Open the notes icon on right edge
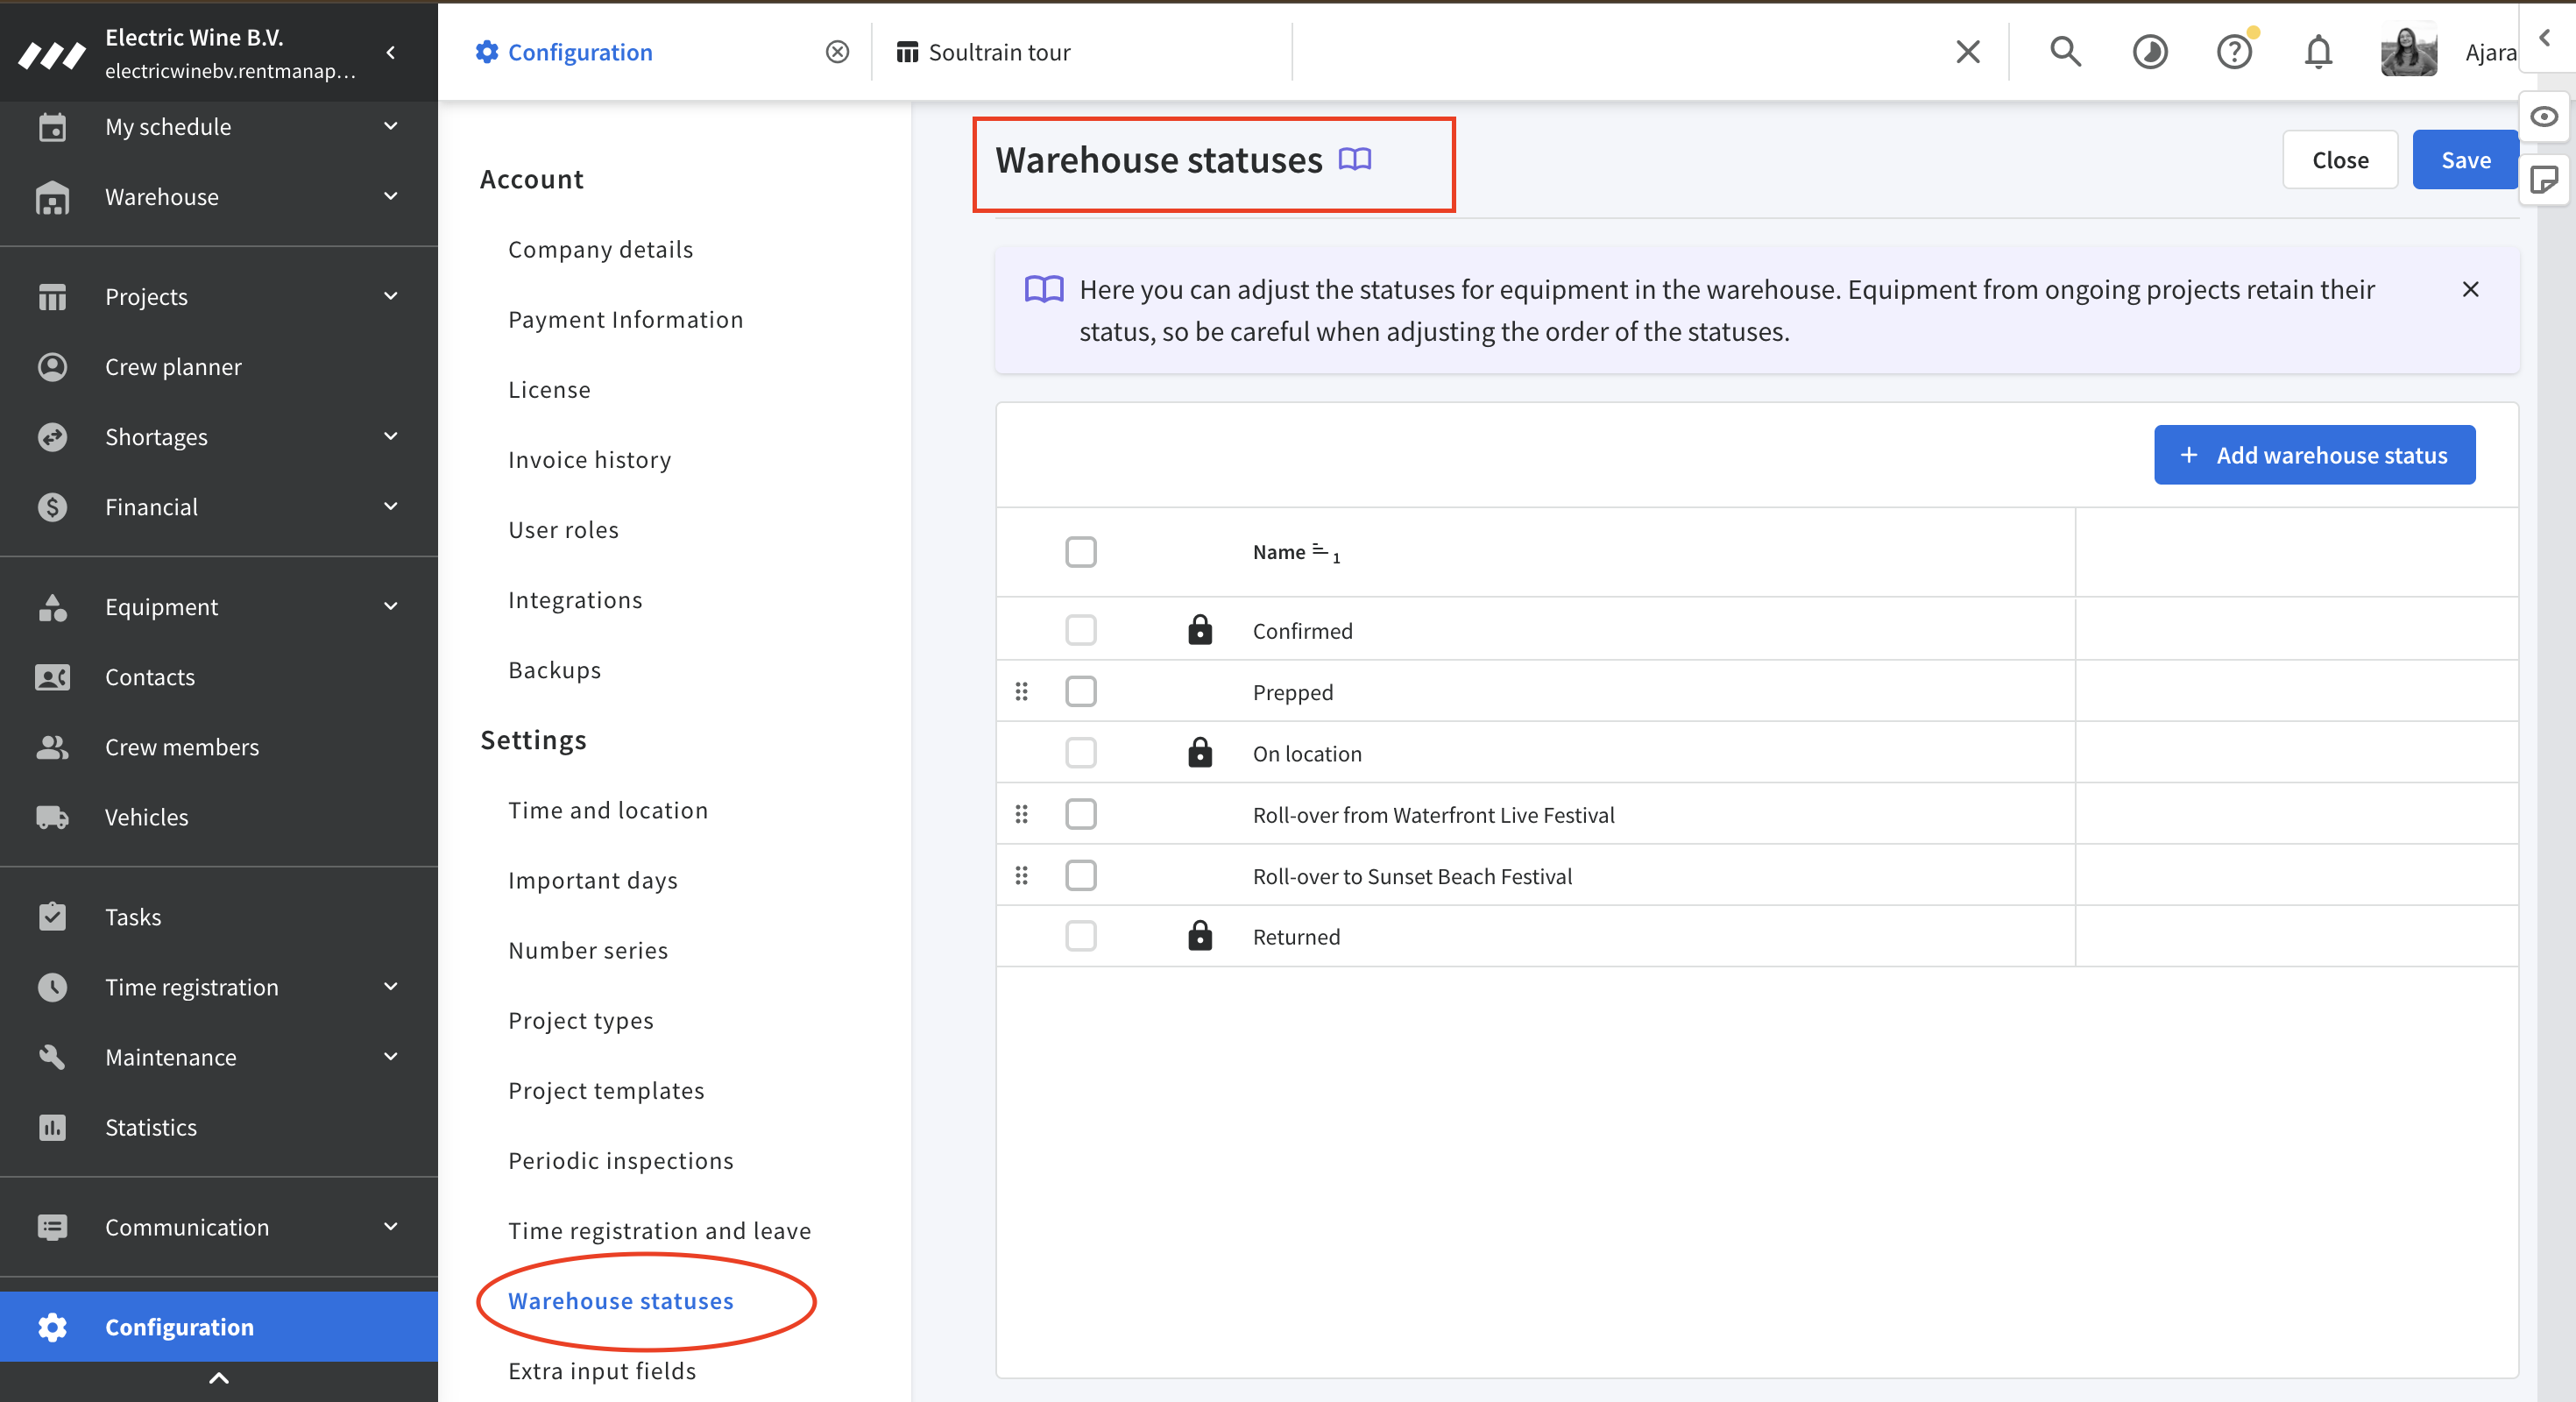The height and width of the screenshot is (1402, 2576). (x=2544, y=180)
